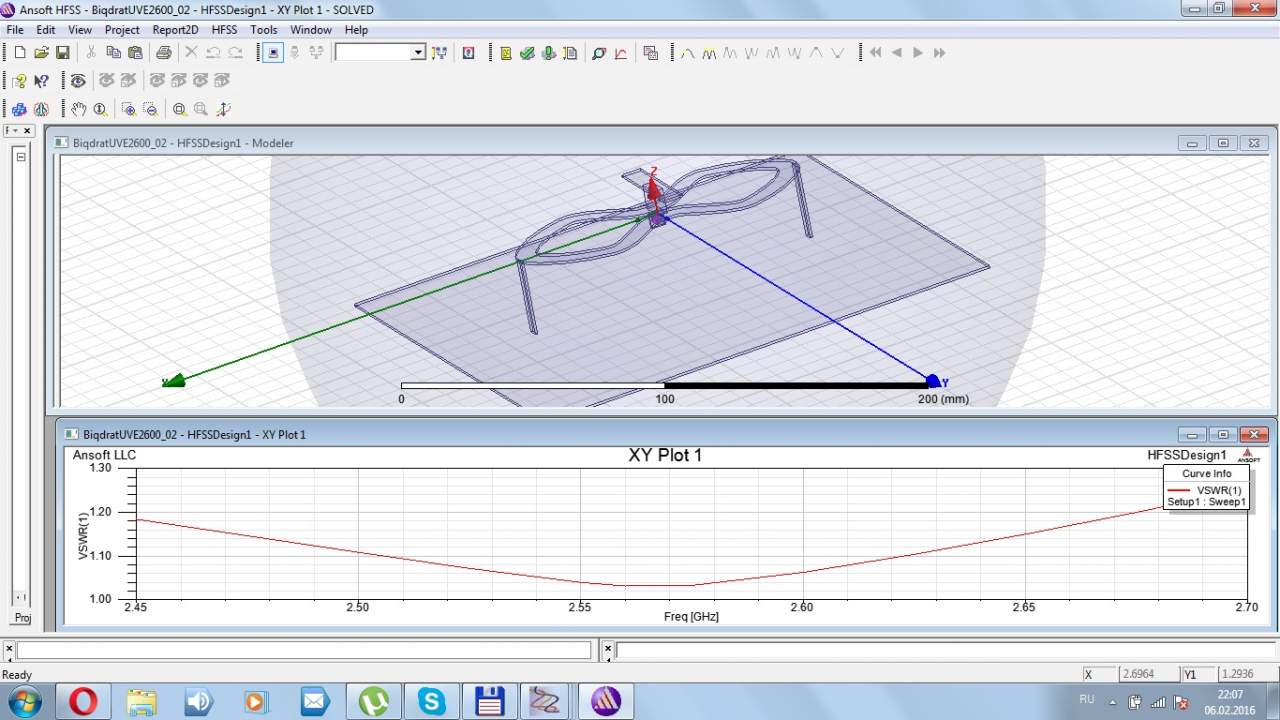Viewport: 1280px width, 720px height.
Task: Select the Pan hand tool
Action: pos(79,109)
